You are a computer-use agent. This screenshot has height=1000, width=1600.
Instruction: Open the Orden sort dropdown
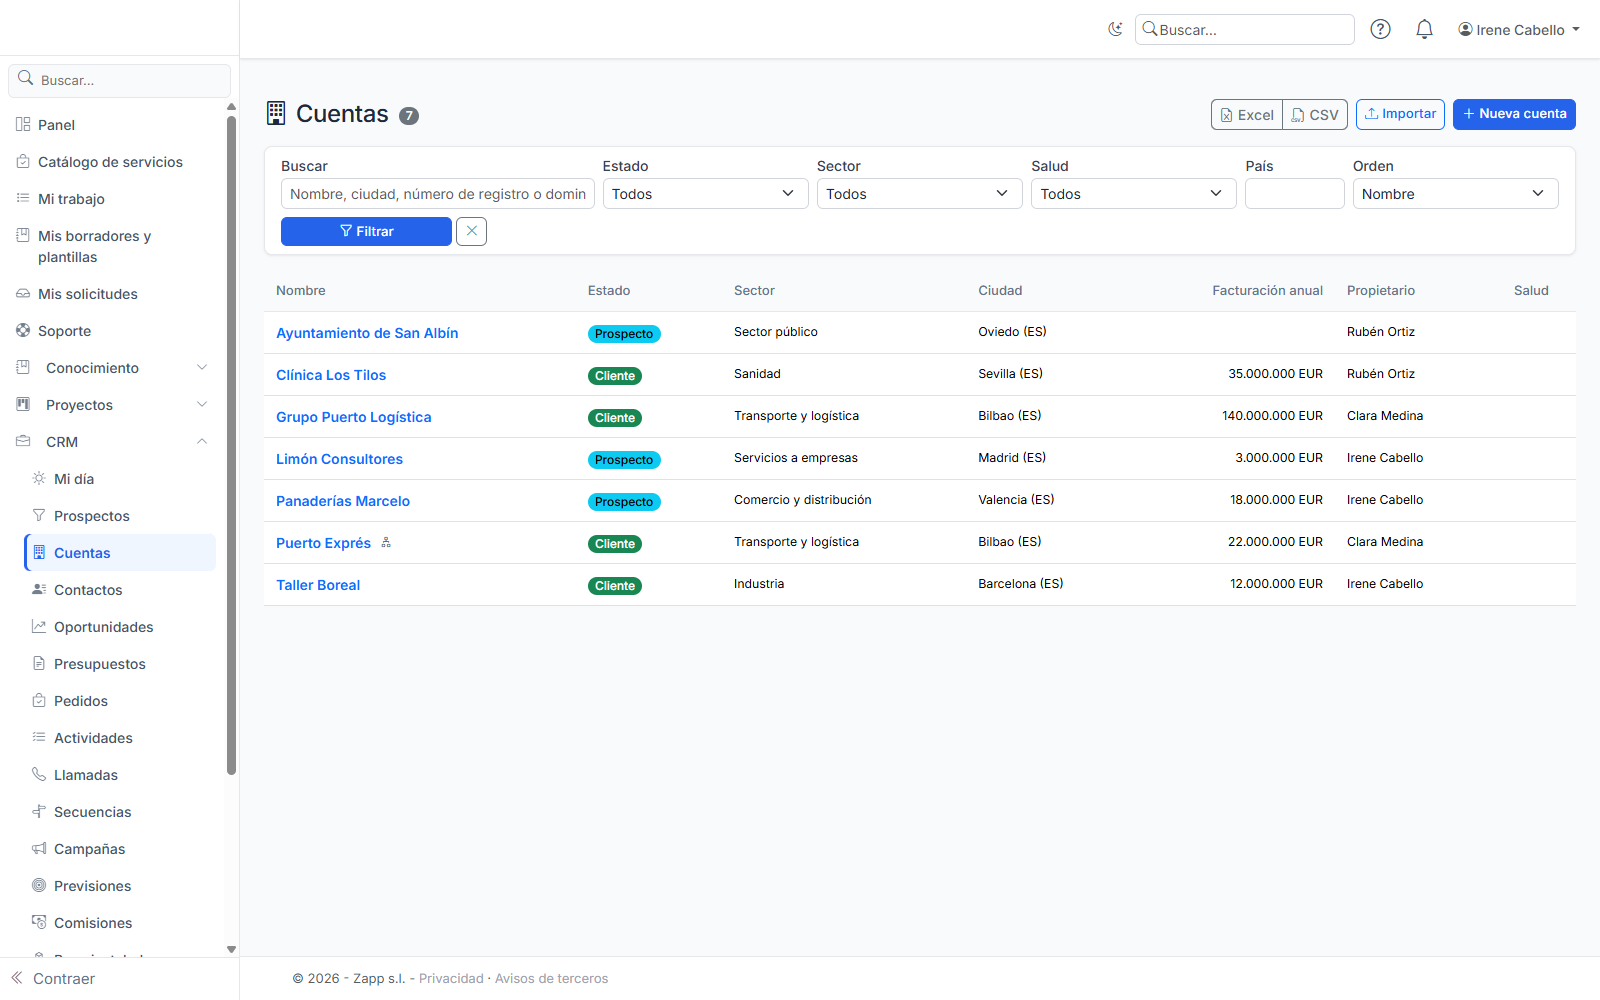click(1455, 194)
